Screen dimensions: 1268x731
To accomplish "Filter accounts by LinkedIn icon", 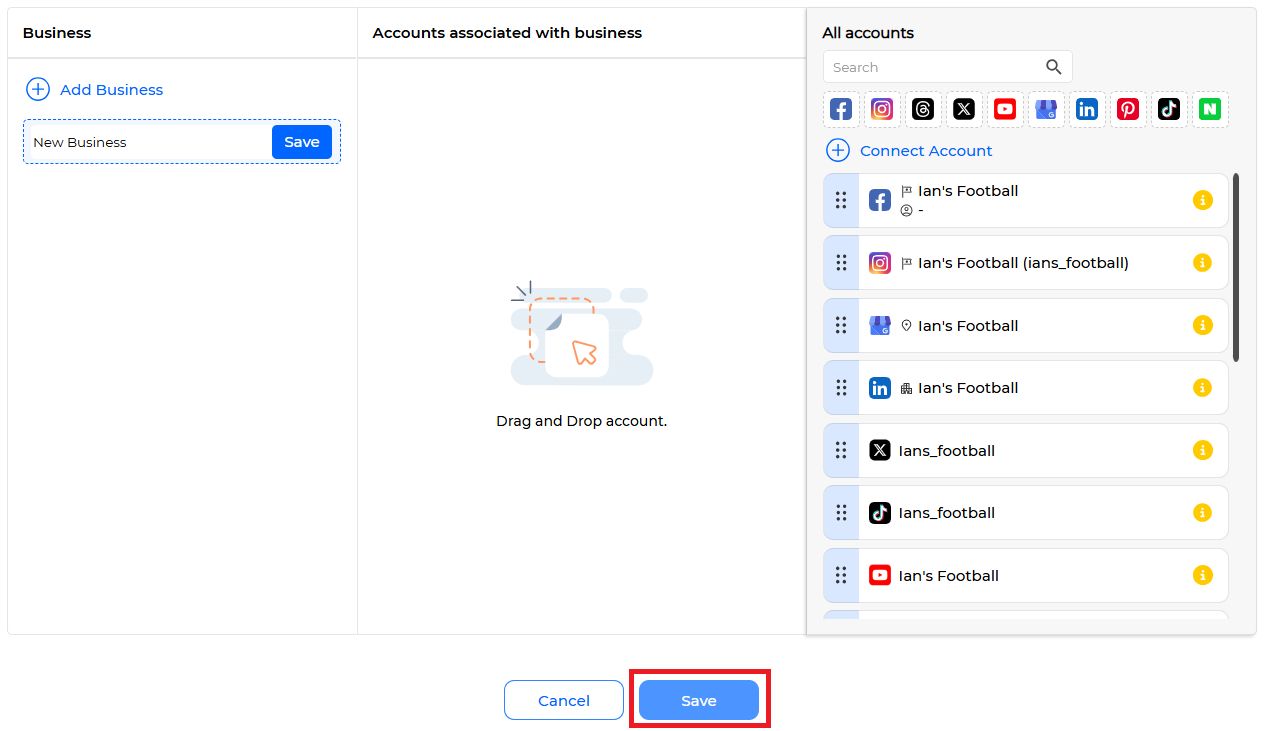I will (x=1087, y=109).
